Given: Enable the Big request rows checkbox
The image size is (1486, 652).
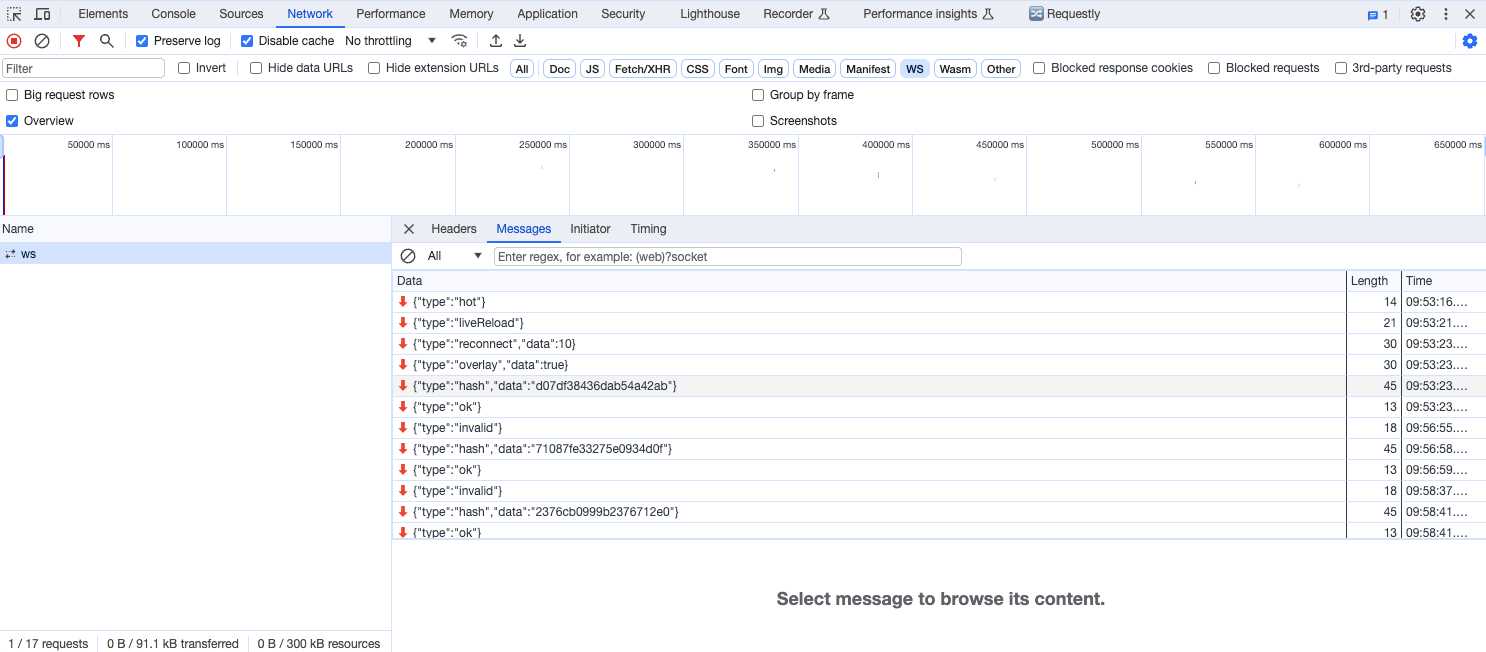Looking at the screenshot, I should click(x=12, y=95).
